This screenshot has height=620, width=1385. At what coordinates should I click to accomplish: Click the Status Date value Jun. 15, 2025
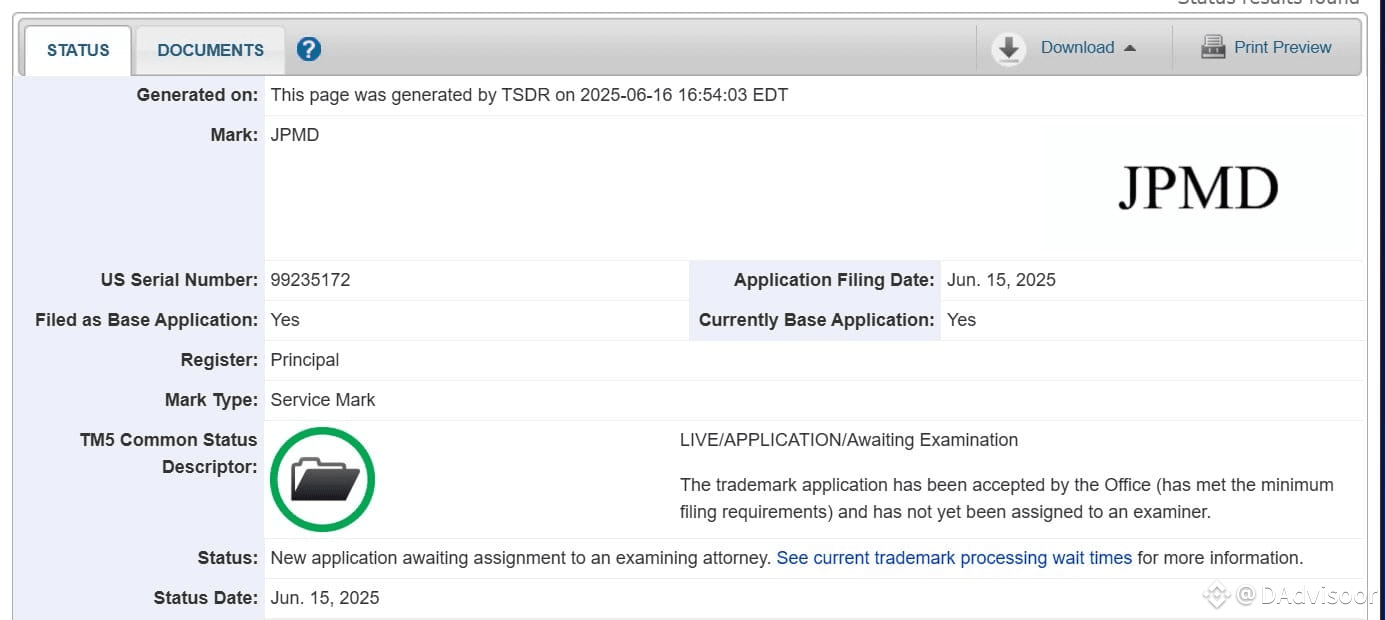[x=325, y=598]
